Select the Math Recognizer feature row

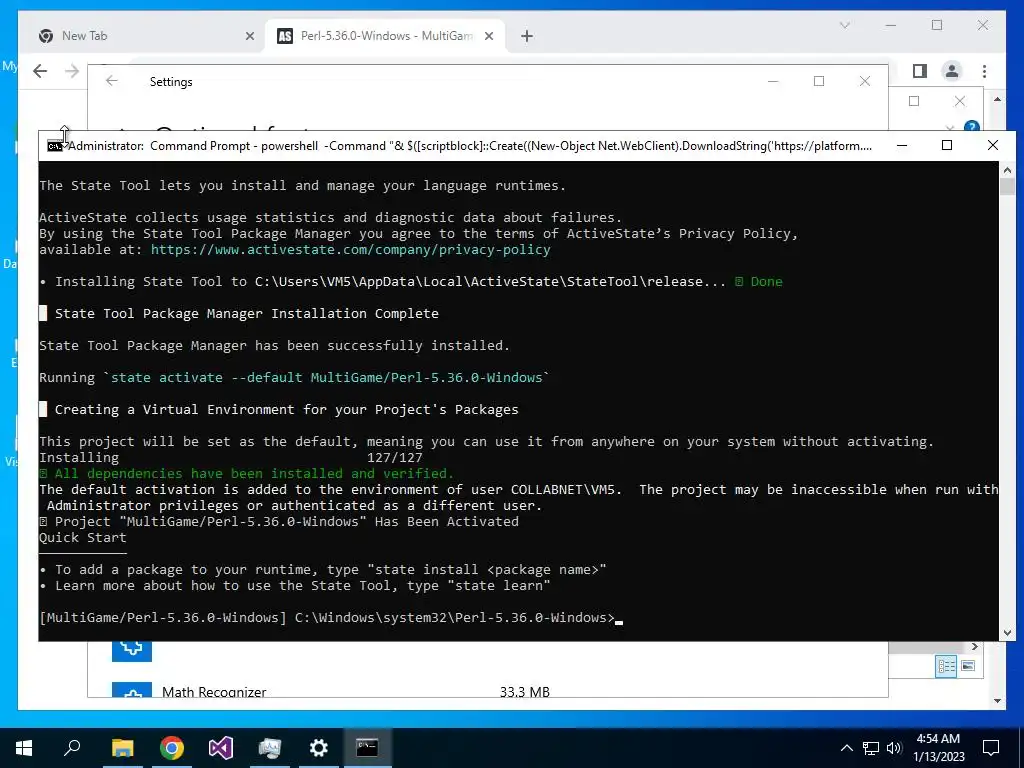(x=488, y=691)
